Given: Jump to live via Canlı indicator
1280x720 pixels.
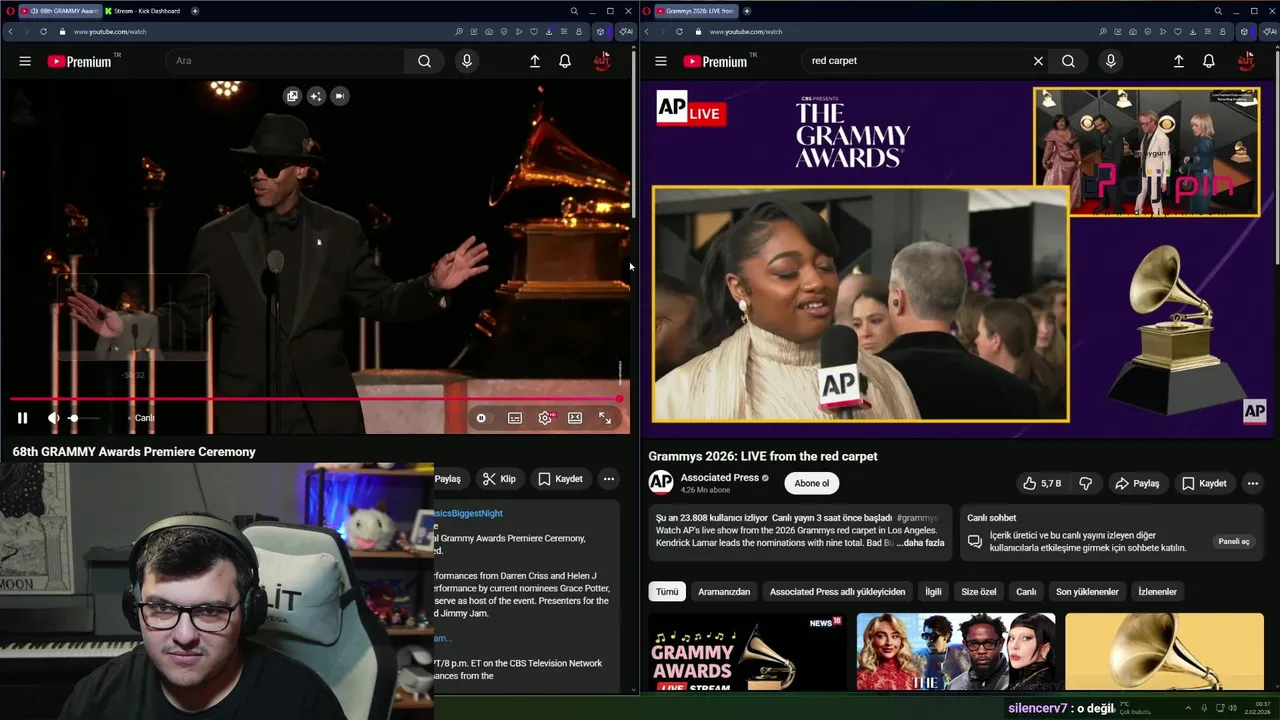Looking at the screenshot, I should click(143, 418).
